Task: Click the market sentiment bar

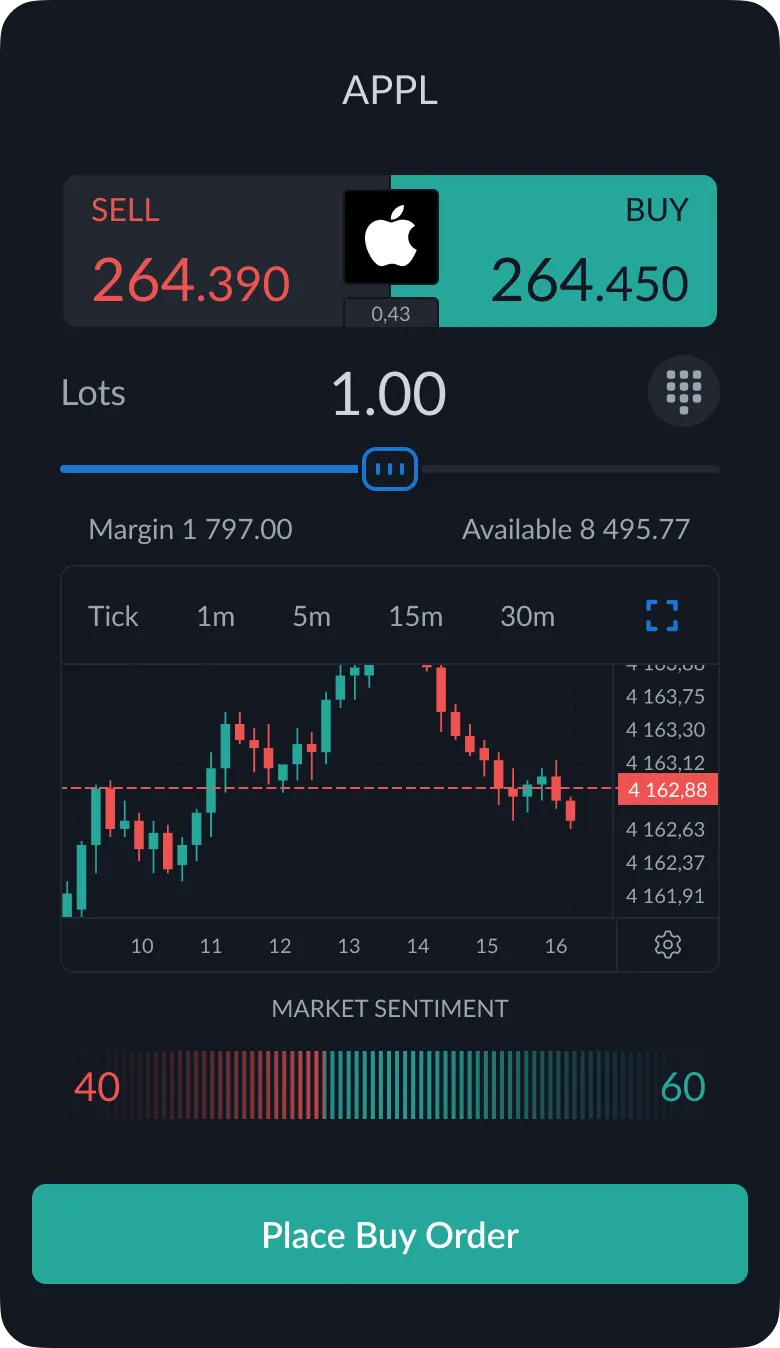Action: click(x=390, y=1084)
